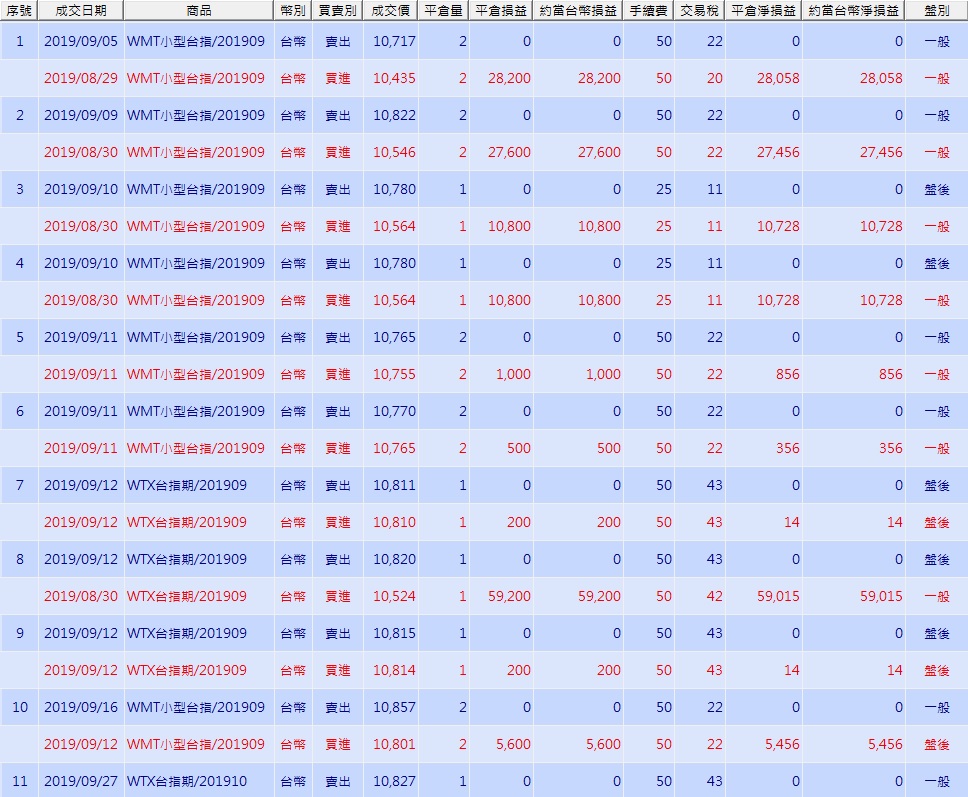Select row number 7 WTX台指期 entry
The height and width of the screenshot is (797, 968).
484,485
